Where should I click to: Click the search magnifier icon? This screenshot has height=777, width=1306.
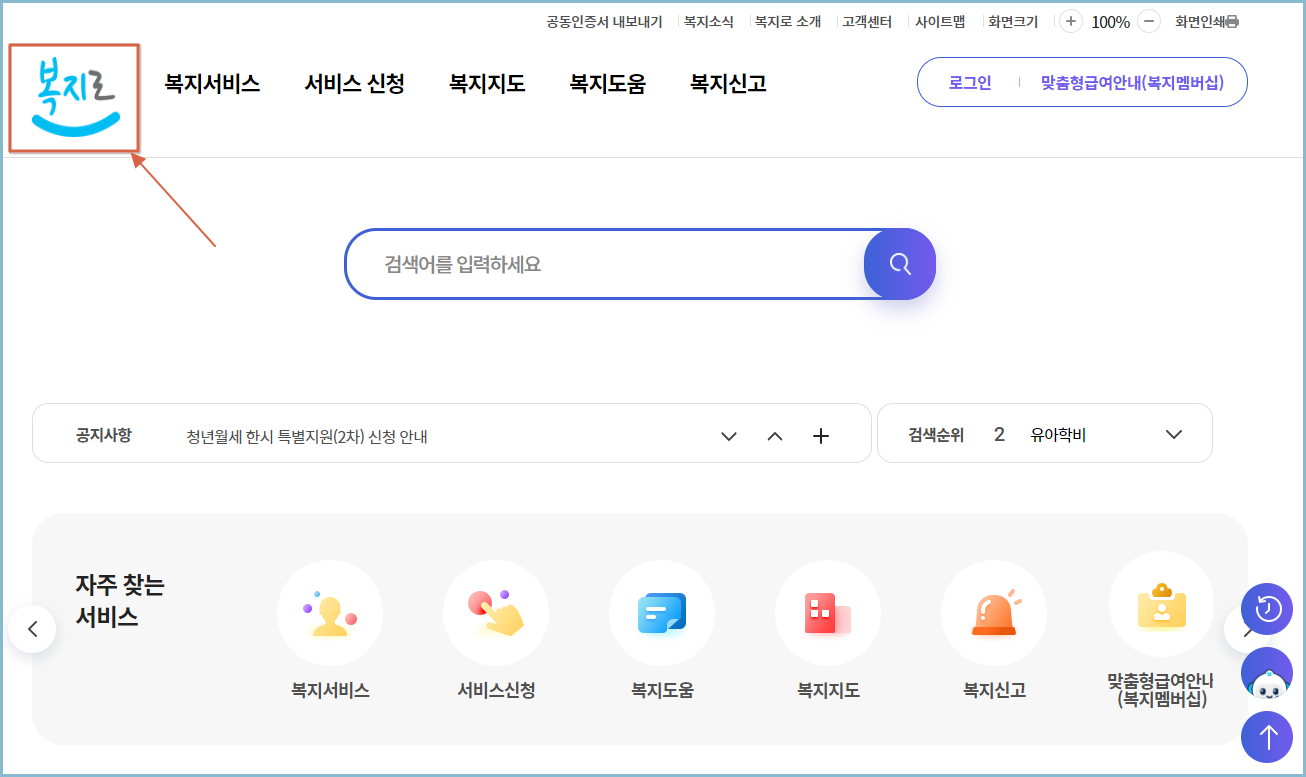click(x=898, y=263)
